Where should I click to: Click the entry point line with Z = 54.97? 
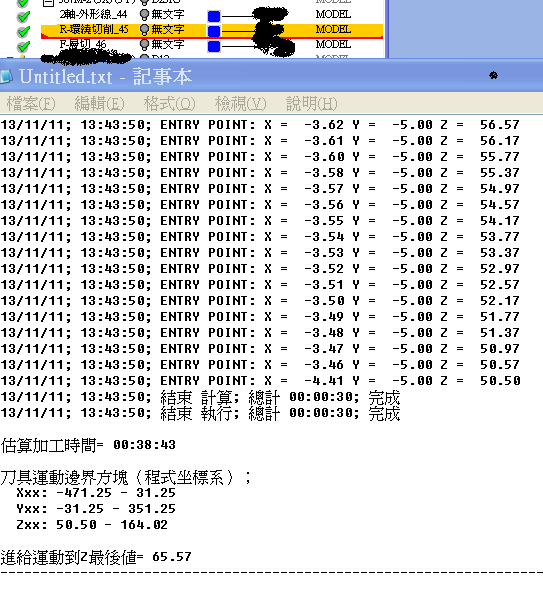point(260,189)
